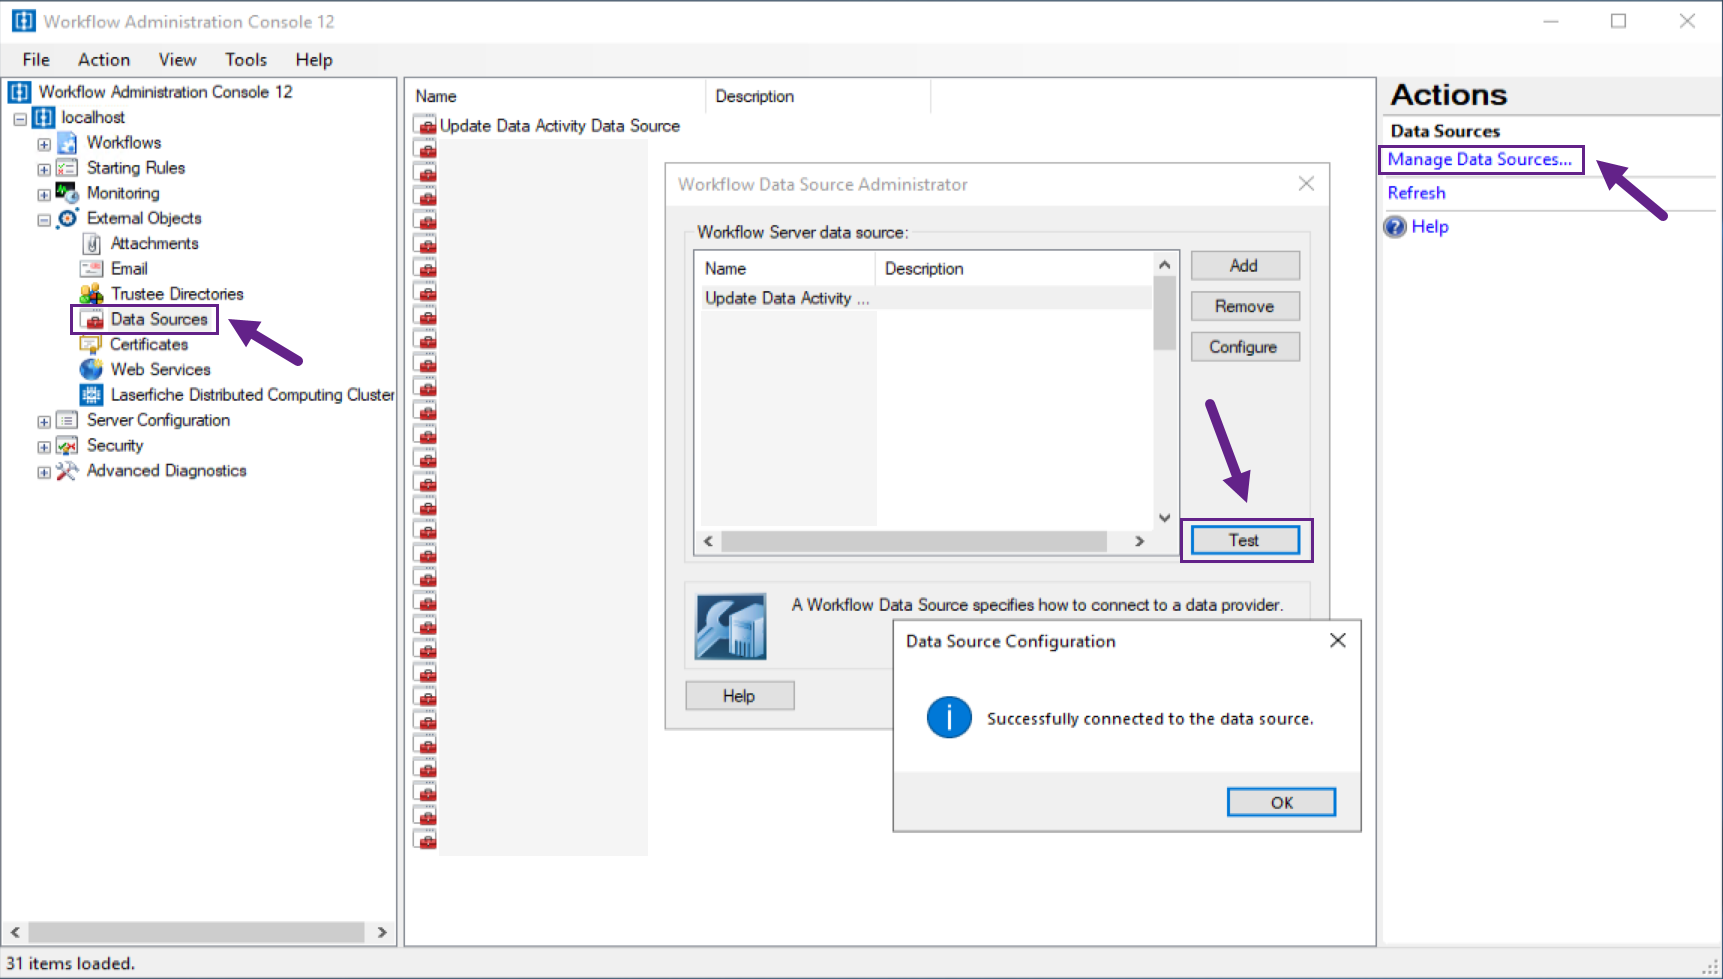The image size is (1723, 979).
Task: Select Trustee Directories in the tree
Action: (177, 294)
